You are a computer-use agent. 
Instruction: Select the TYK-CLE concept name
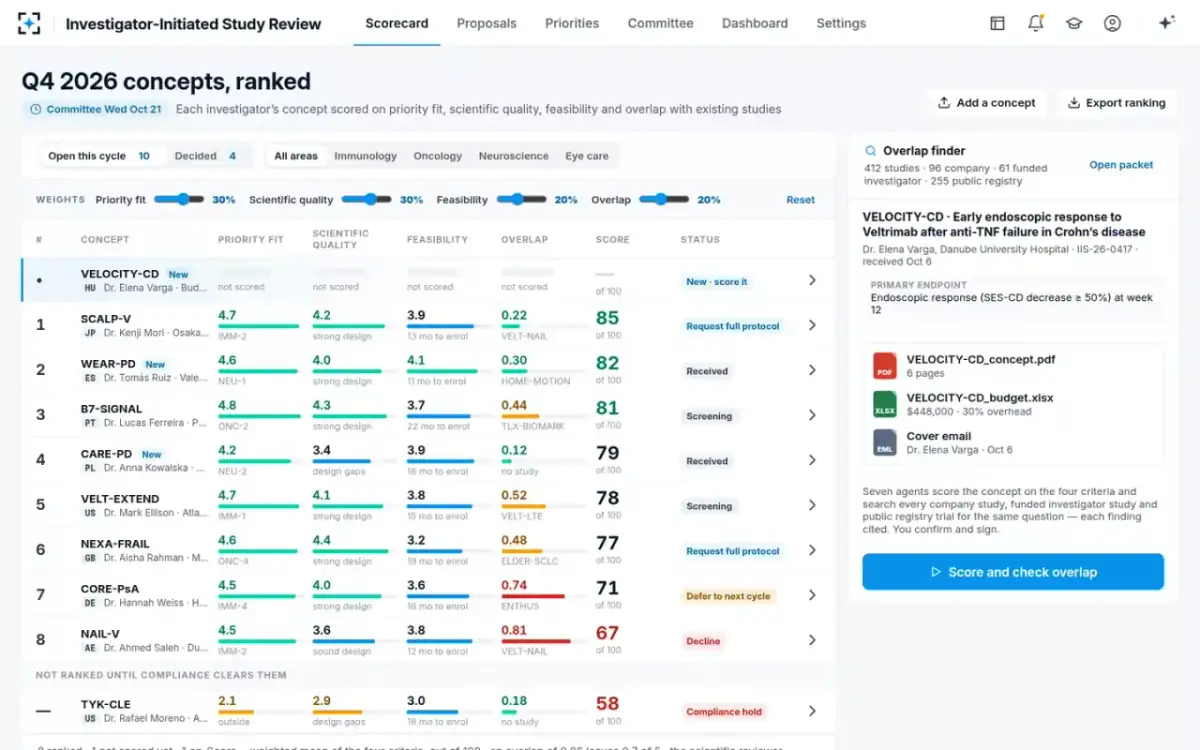pos(105,704)
